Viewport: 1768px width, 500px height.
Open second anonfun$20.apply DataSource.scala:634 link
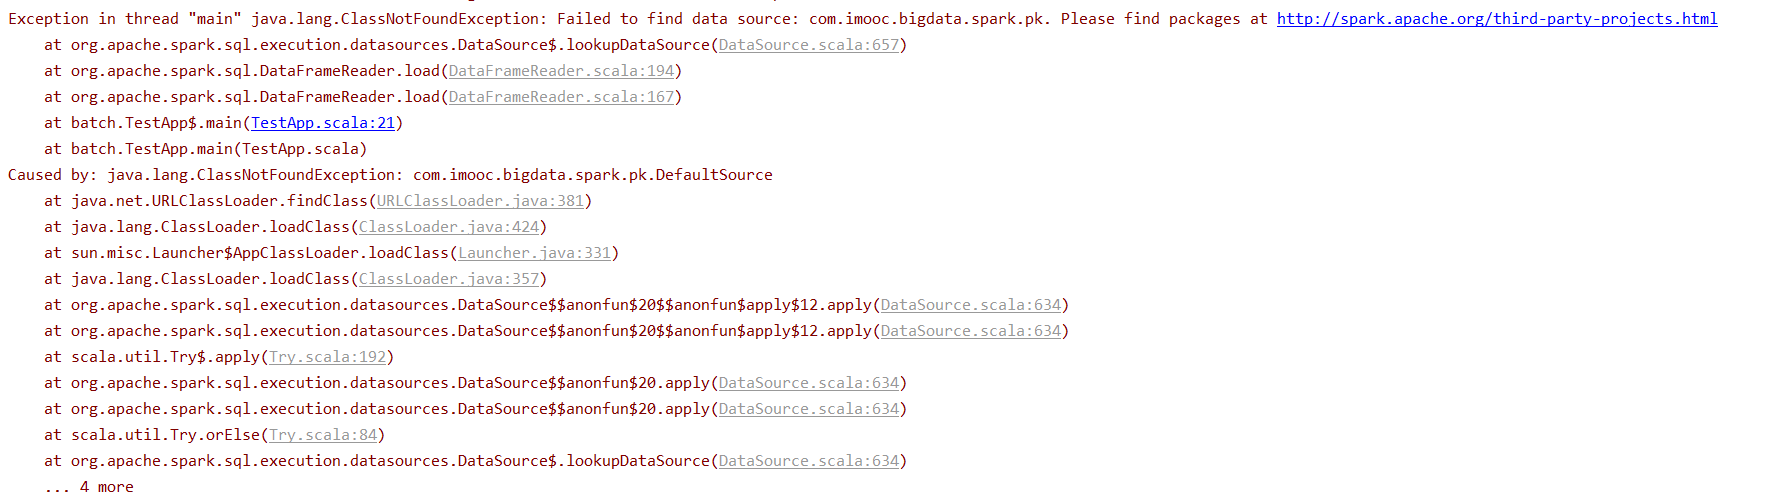(x=809, y=409)
